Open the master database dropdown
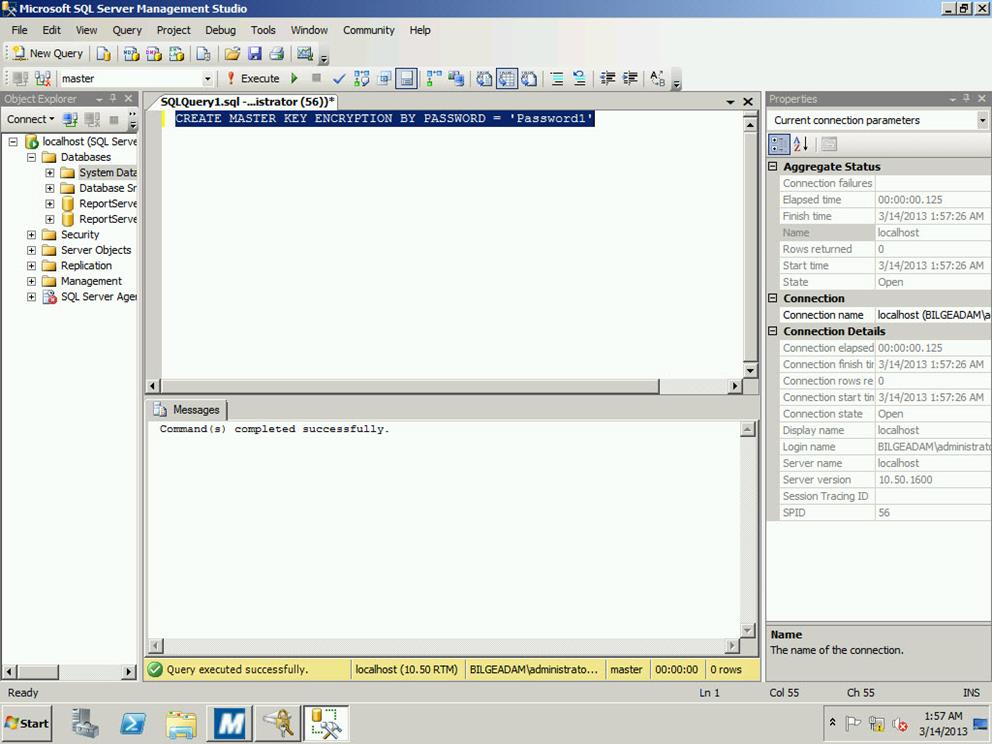The image size is (992, 744). (207, 78)
